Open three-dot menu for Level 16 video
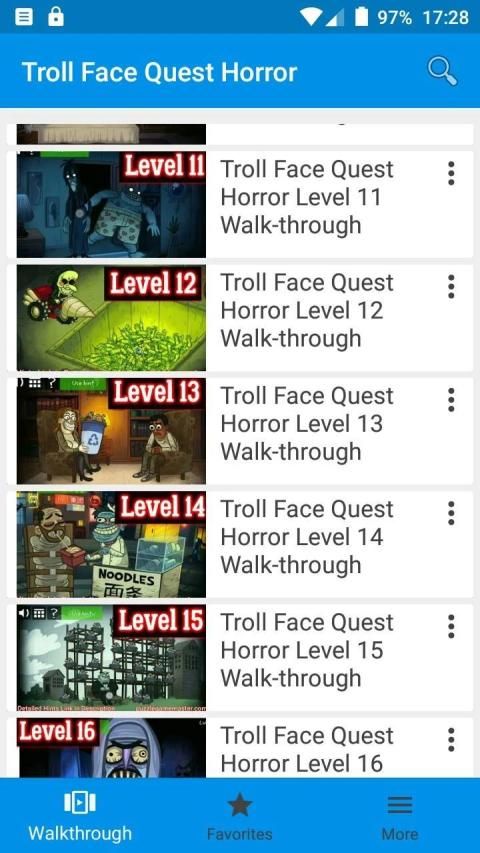 451,739
